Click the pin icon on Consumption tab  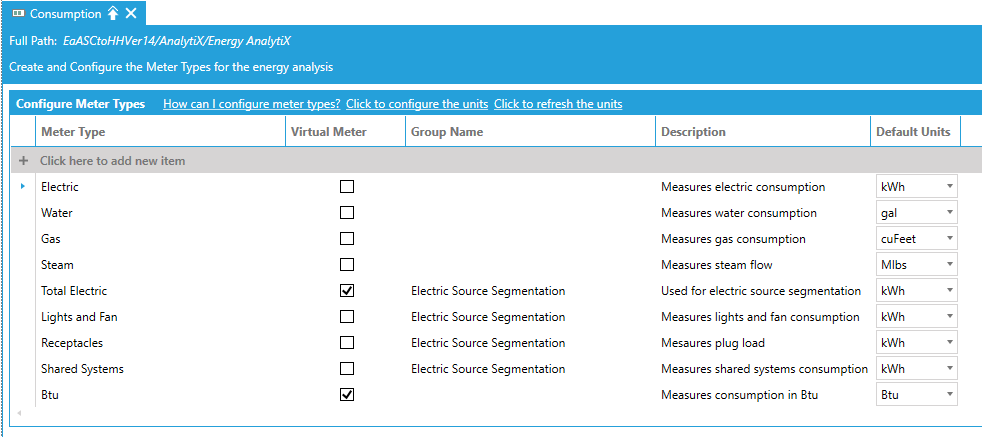pos(113,14)
